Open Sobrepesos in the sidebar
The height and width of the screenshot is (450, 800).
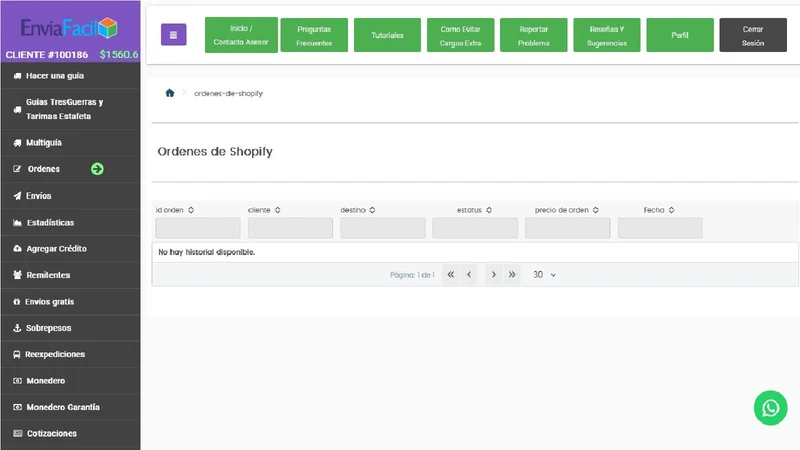71,328
